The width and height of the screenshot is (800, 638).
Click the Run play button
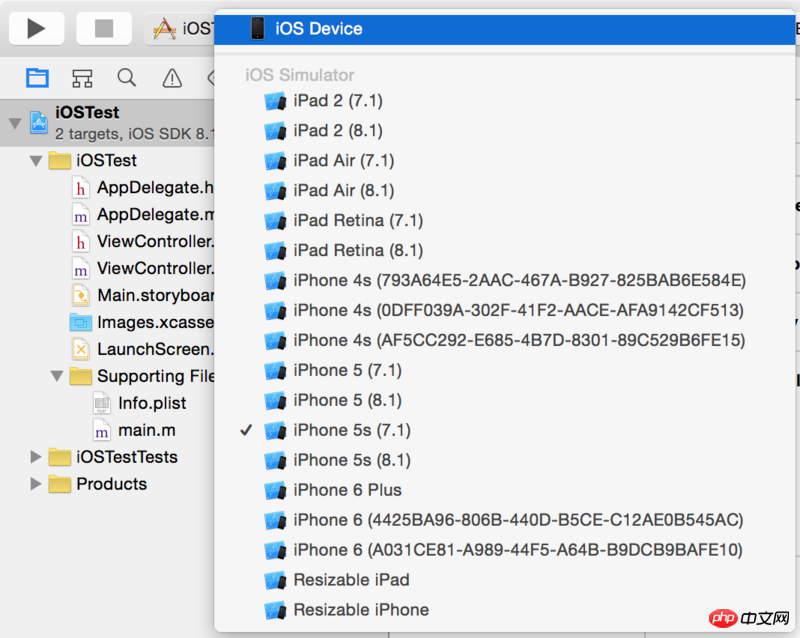[x=36, y=28]
